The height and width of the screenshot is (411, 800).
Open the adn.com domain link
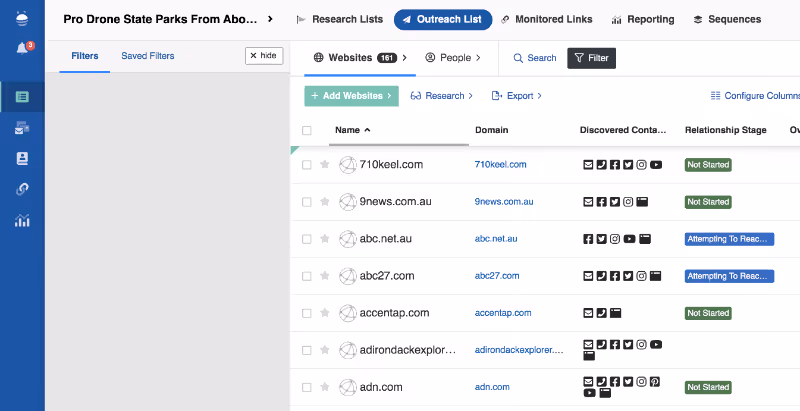(x=492, y=387)
